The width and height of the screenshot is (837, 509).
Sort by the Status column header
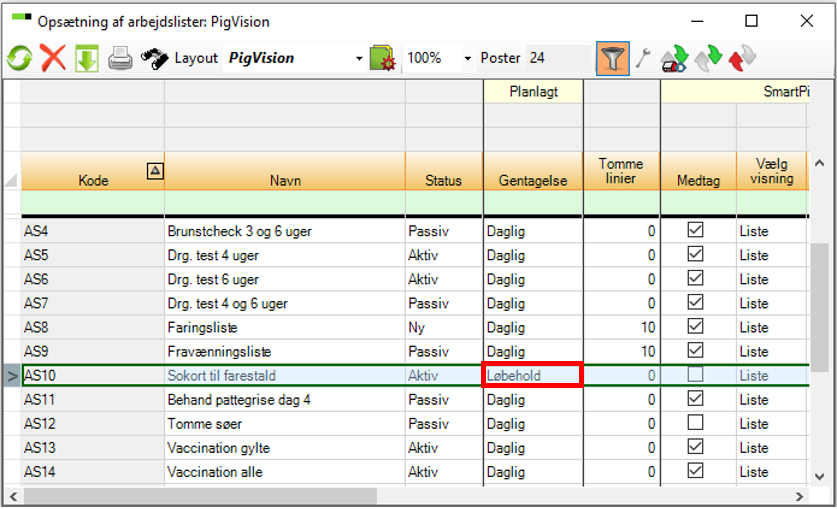click(x=444, y=171)
